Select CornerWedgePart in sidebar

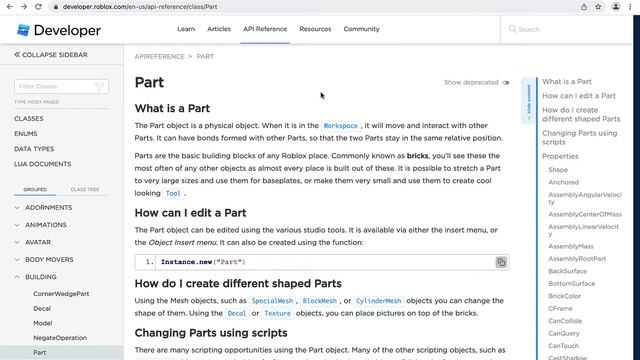click(61, 293)
